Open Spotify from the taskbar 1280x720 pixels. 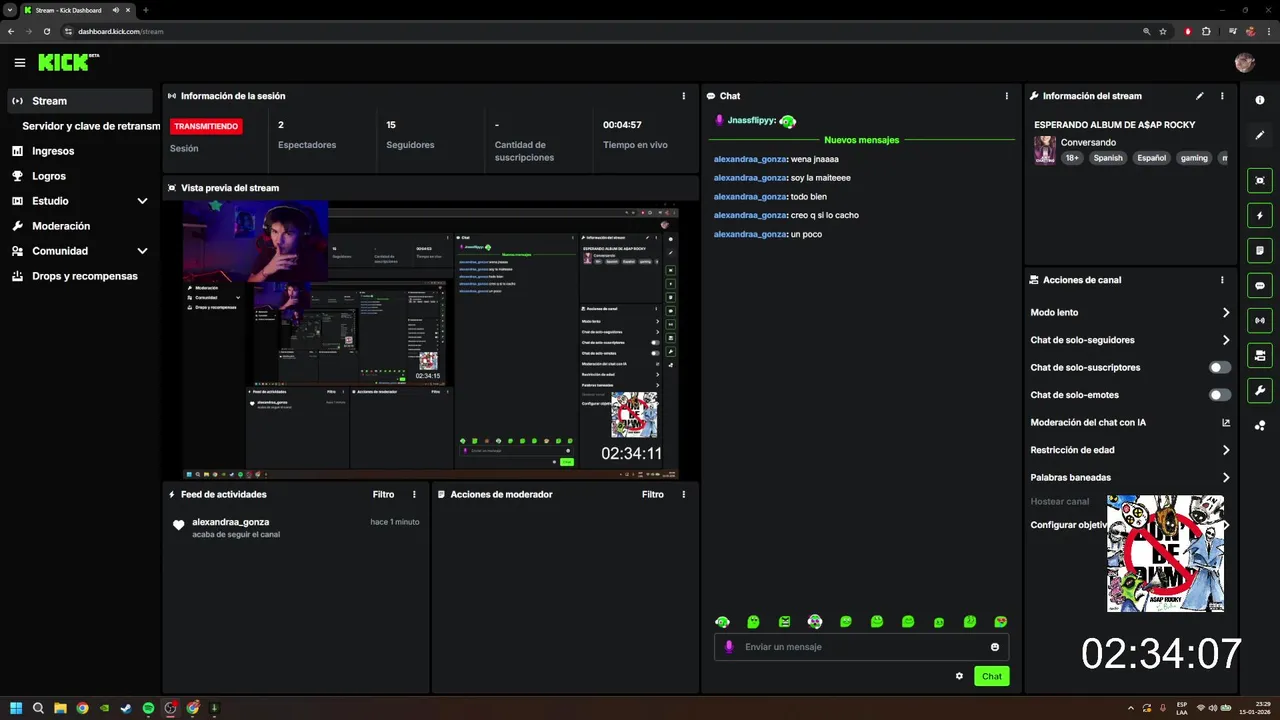tap(148, 708)
